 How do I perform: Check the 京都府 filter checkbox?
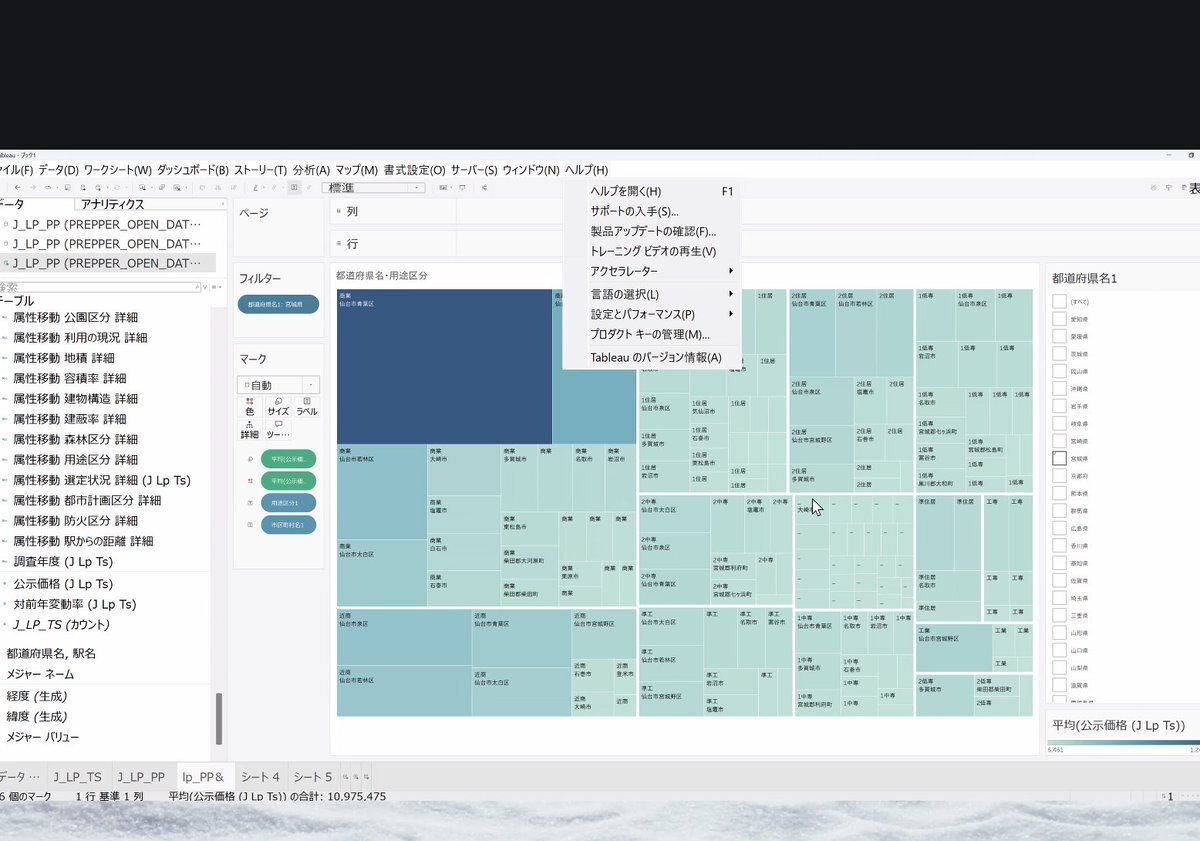click(1059, 475)
